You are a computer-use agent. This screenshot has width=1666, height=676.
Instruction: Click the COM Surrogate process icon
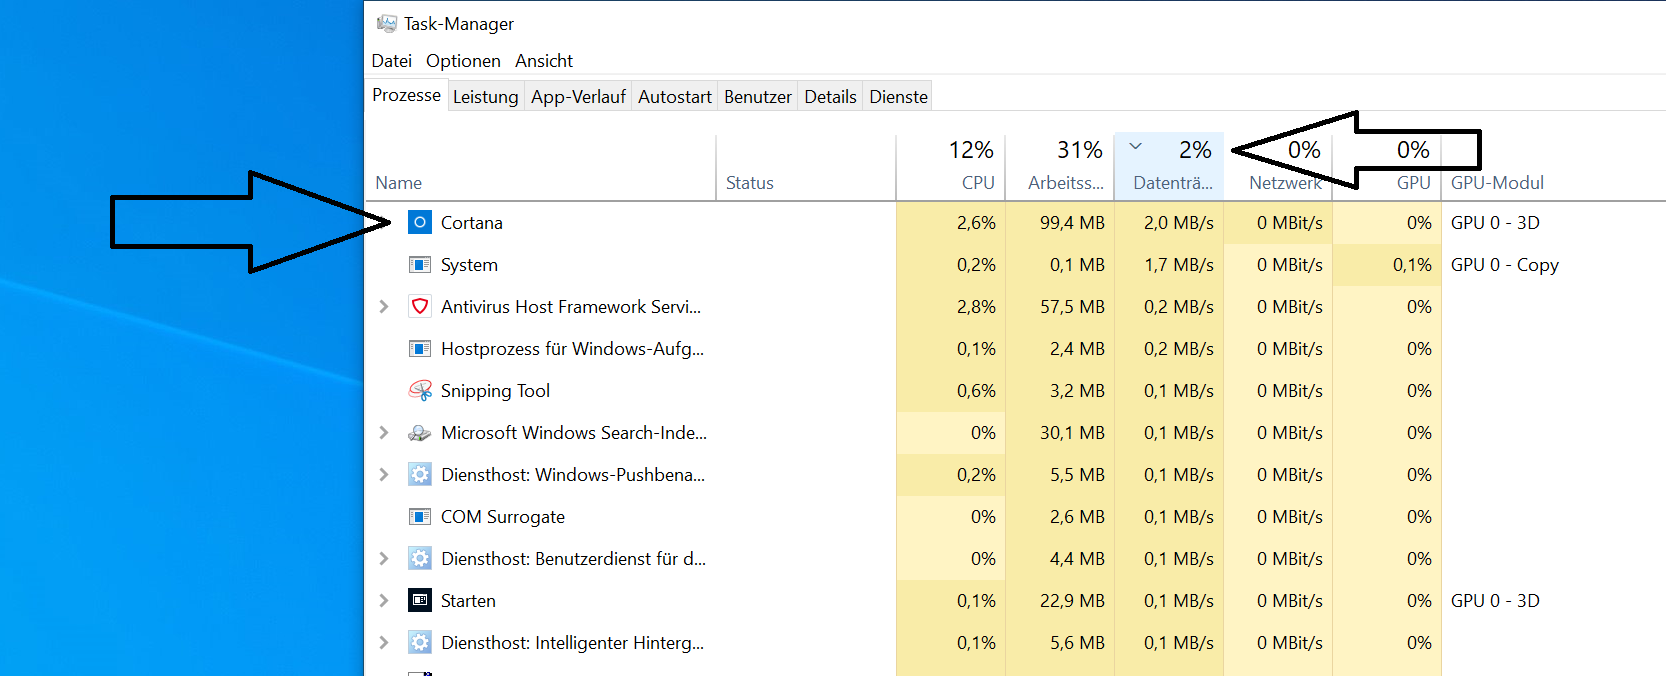point(420,517)
